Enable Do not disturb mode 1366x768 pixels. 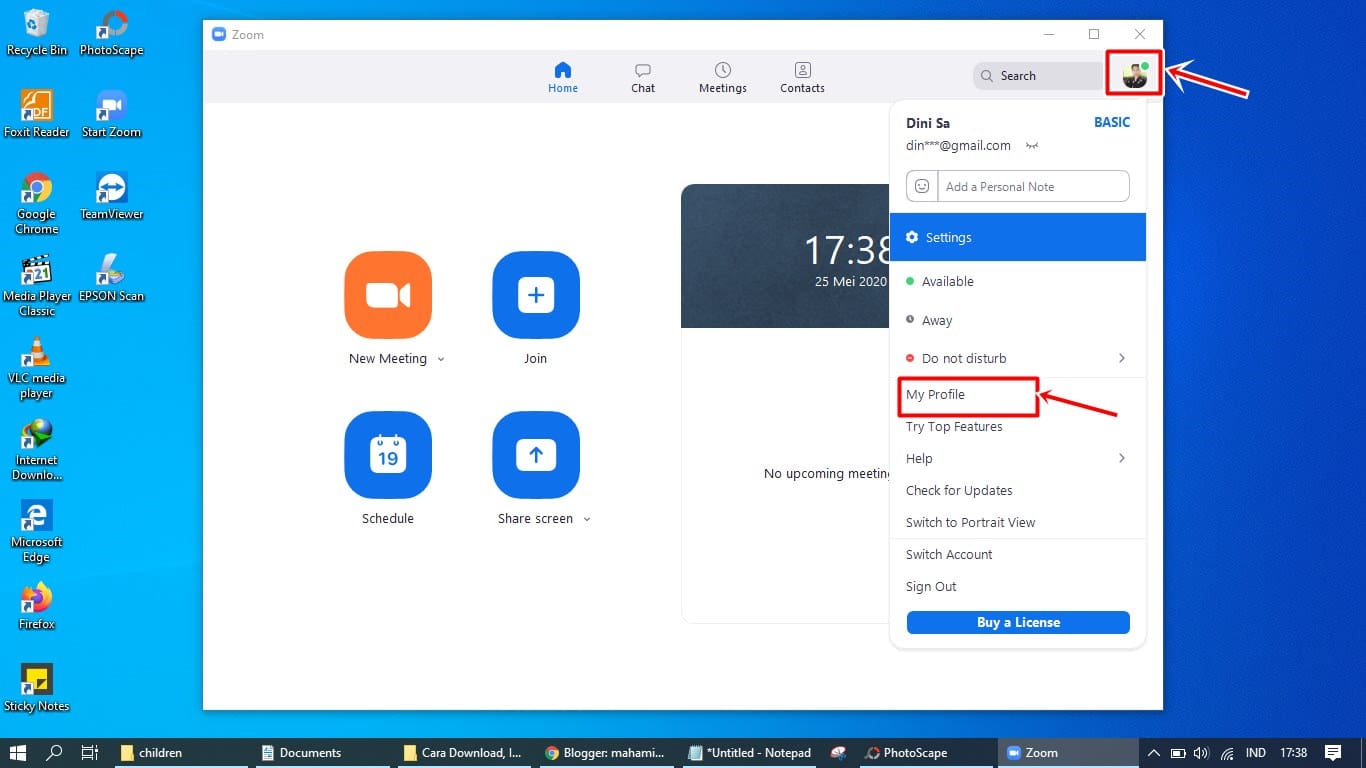pyautogui.click(x=963, y=358)
